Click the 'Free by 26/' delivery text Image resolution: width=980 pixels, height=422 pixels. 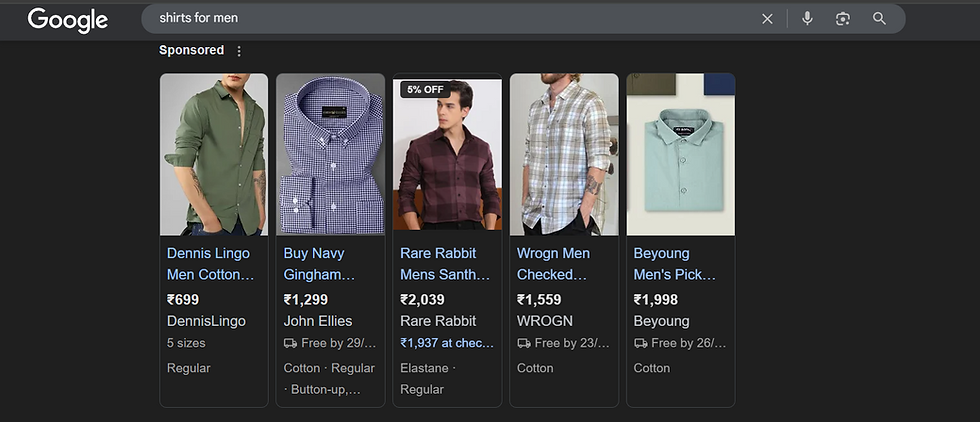click(689, 343)
